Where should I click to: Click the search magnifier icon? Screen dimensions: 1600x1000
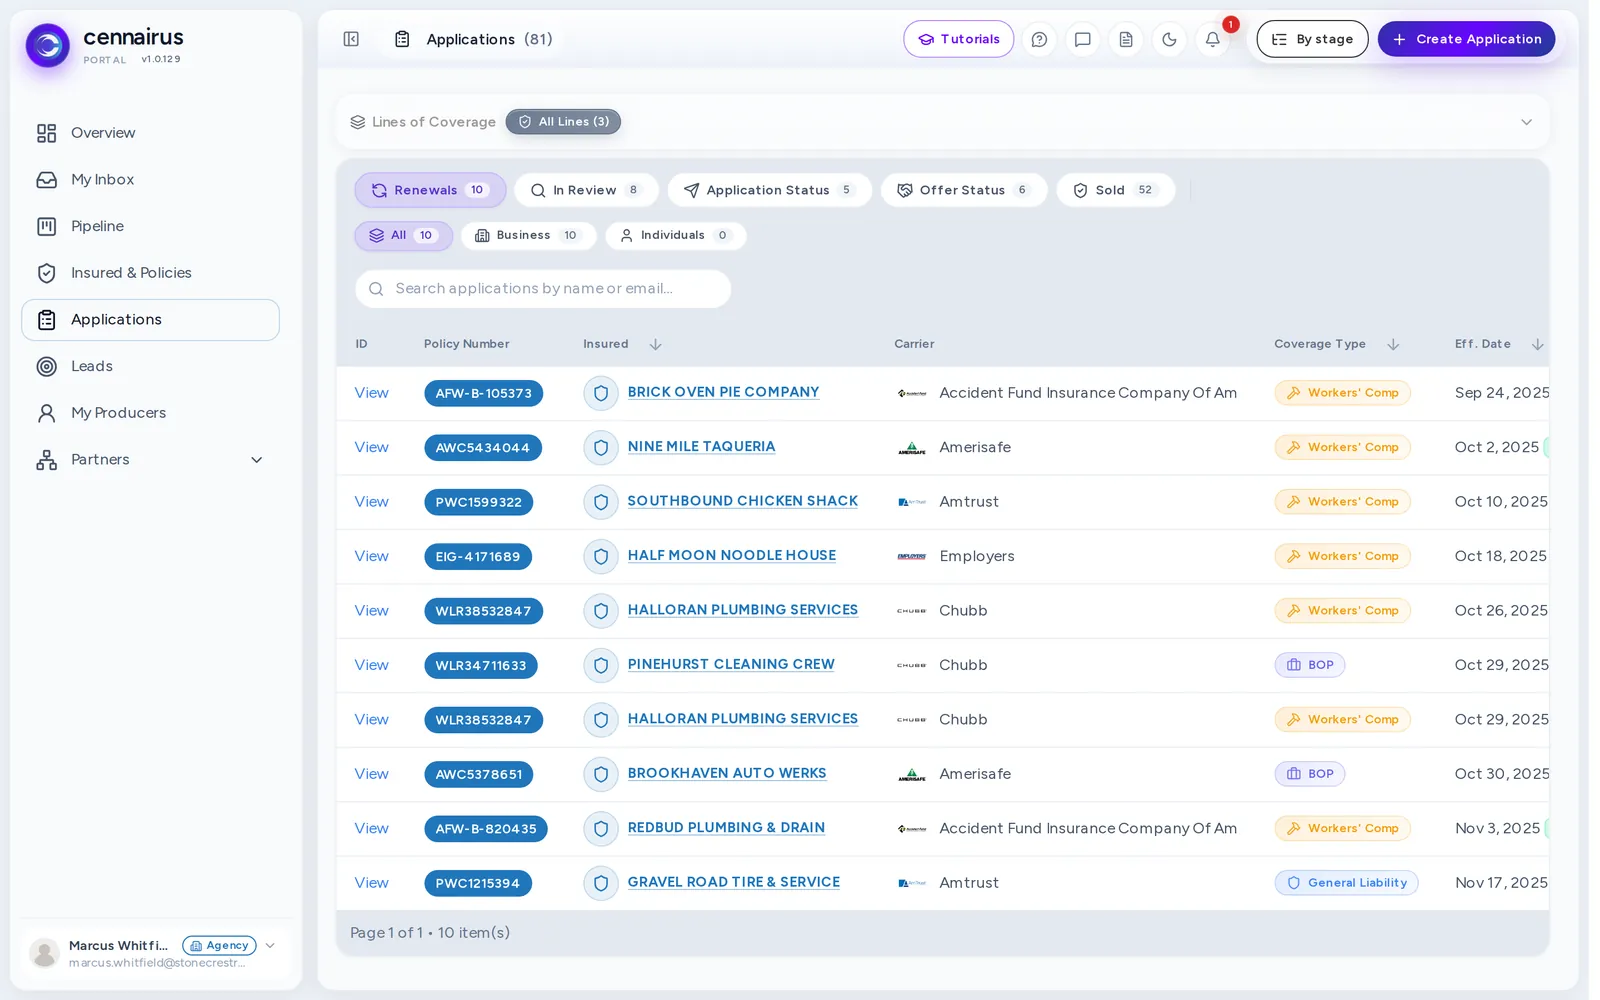tap(376, 289)
